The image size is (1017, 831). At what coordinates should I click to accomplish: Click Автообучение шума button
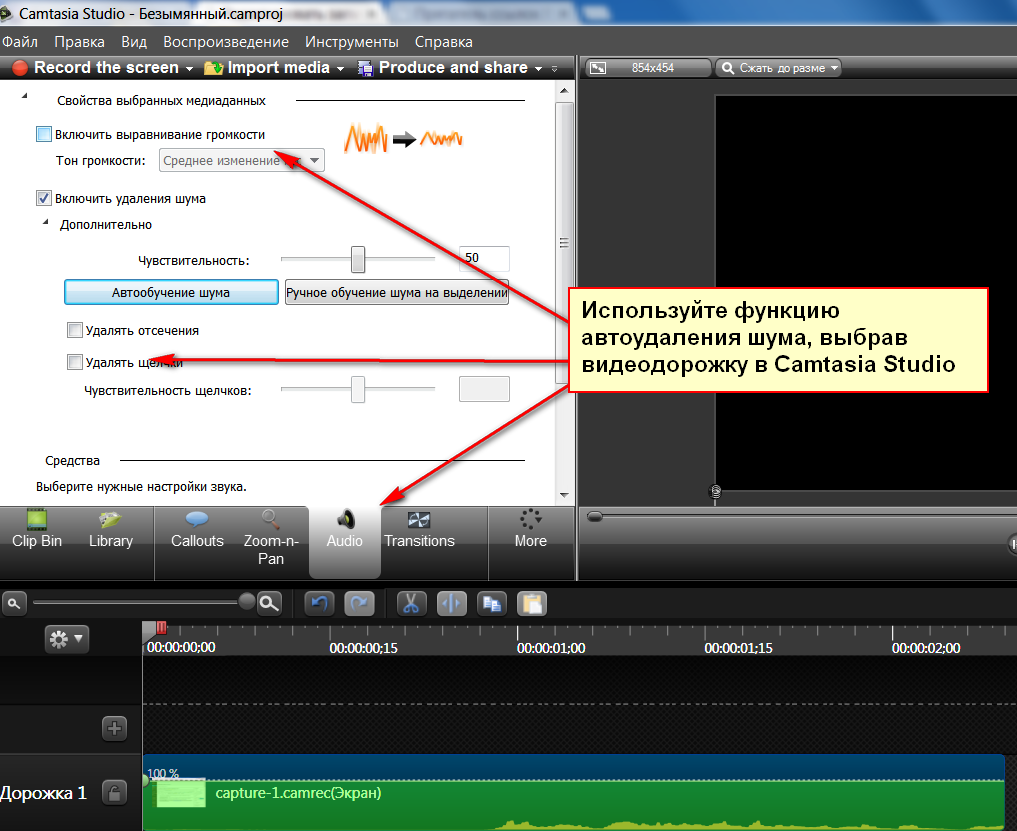[171, 293]
